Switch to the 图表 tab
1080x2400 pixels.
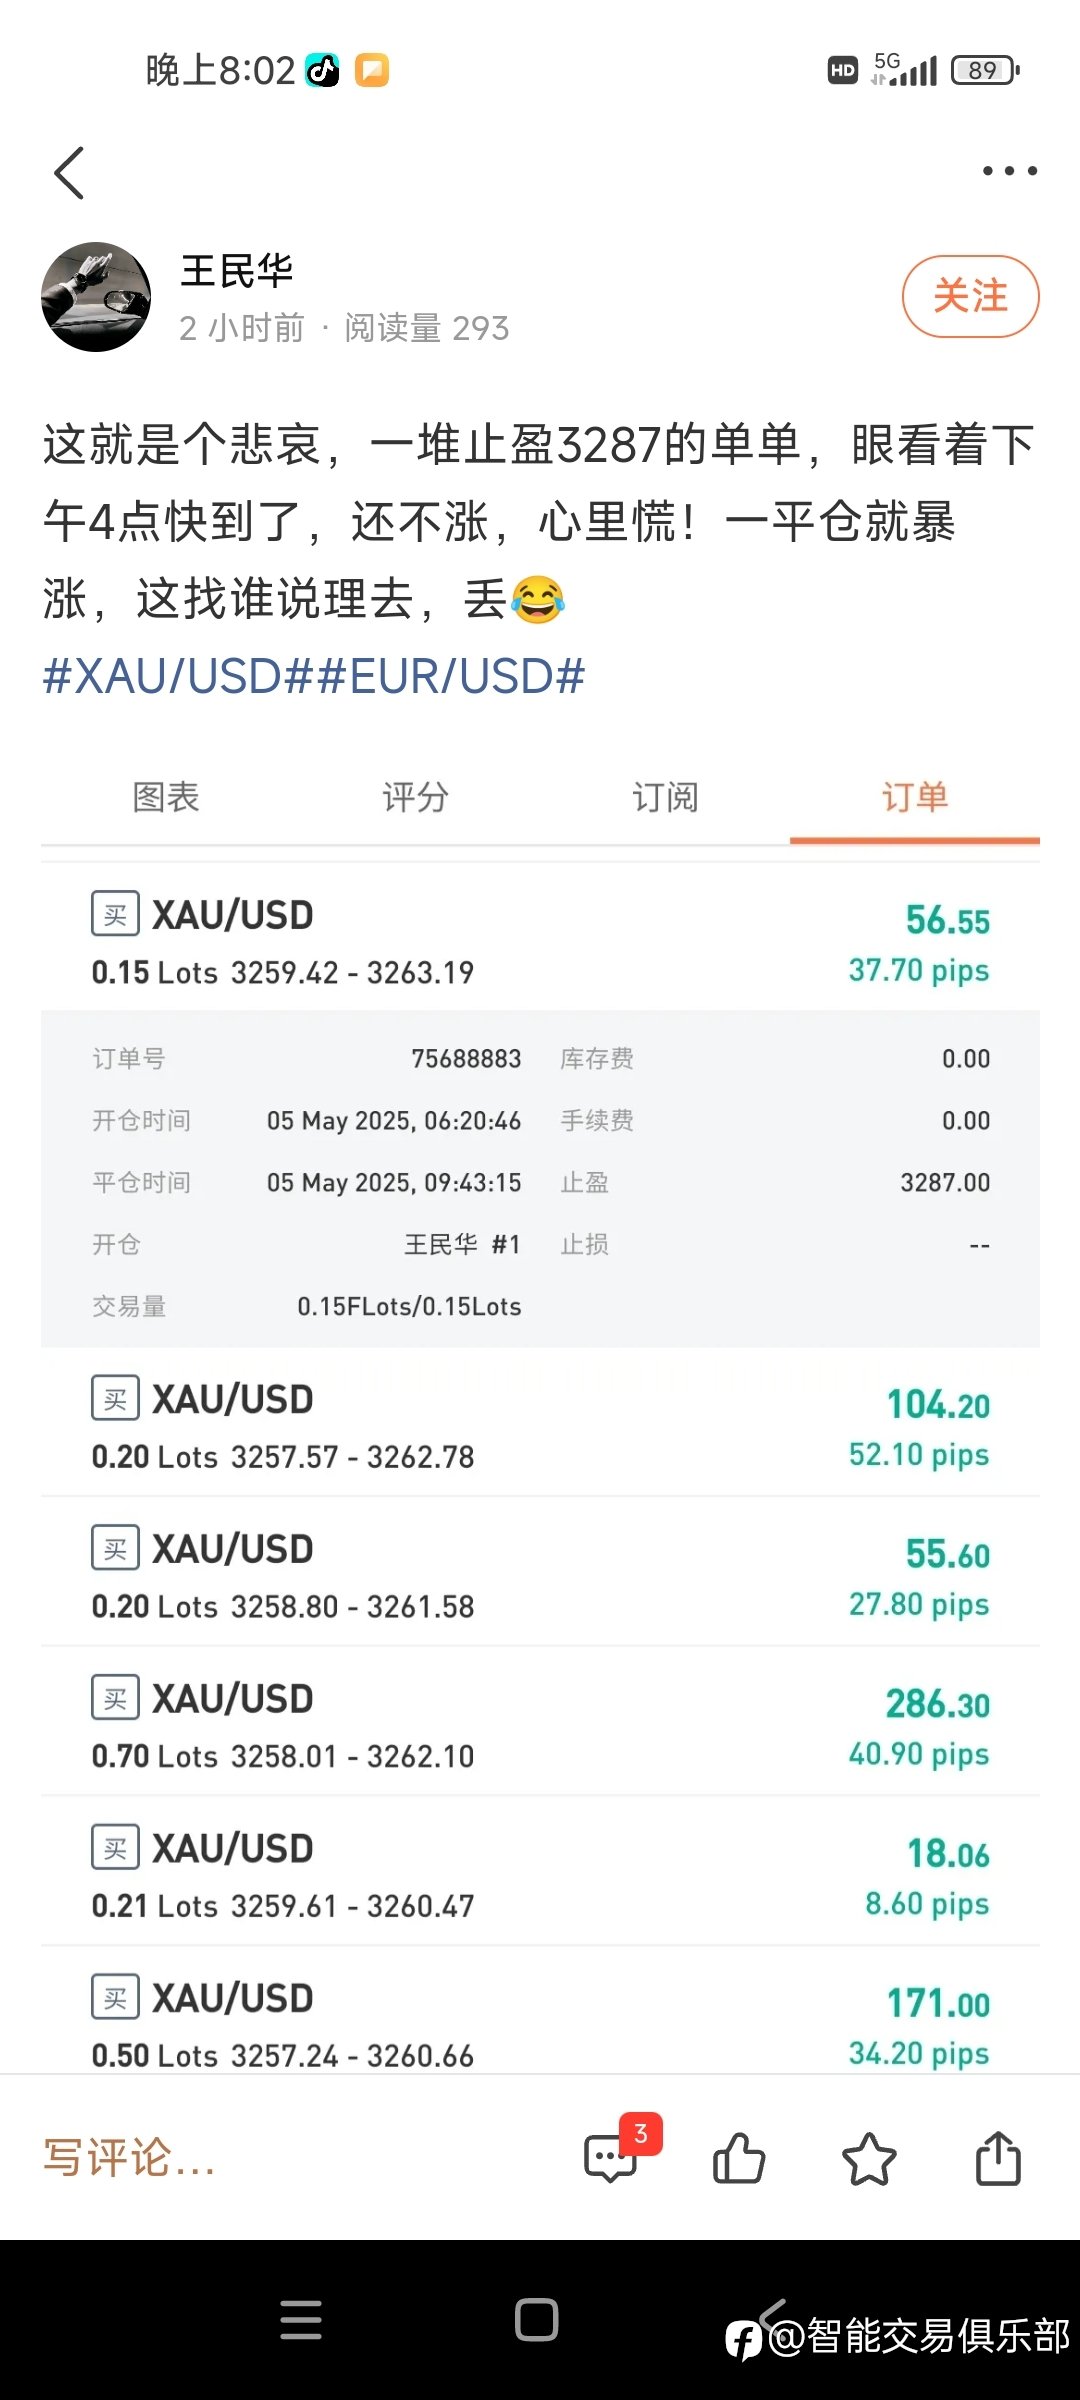[166, 797]
